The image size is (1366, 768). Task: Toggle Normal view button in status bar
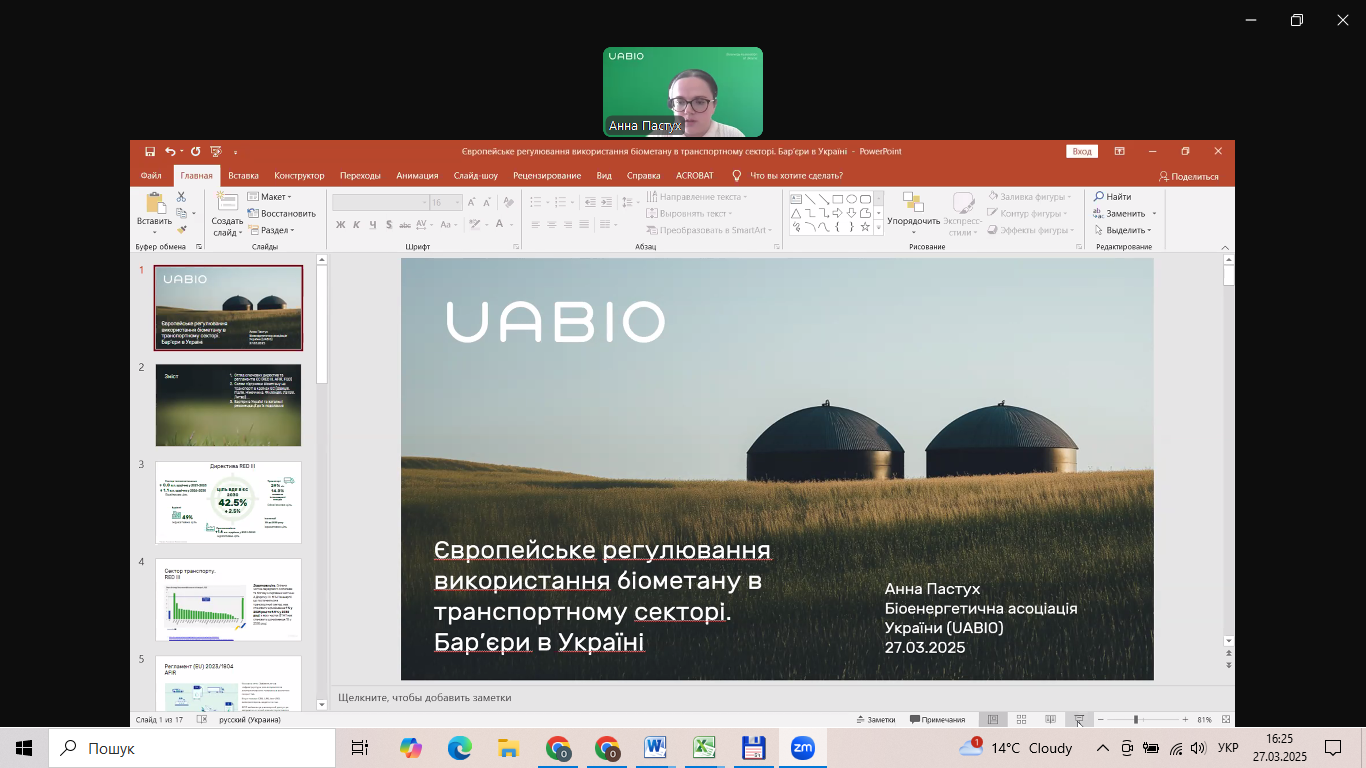992,719
